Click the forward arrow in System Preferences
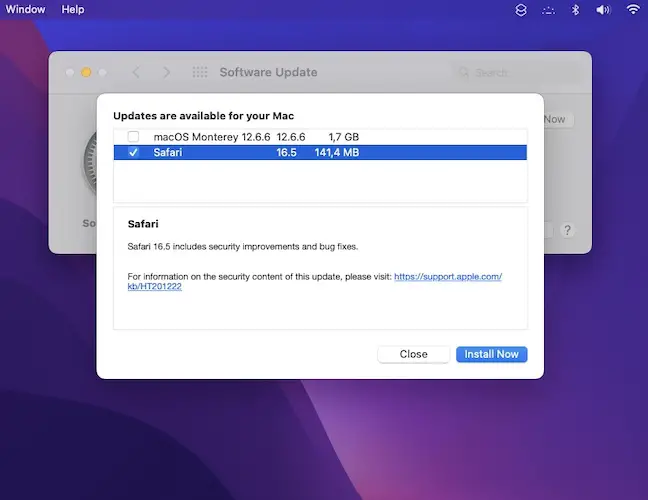This screenshot has width=648, height=500. click(x=166, y=72)
